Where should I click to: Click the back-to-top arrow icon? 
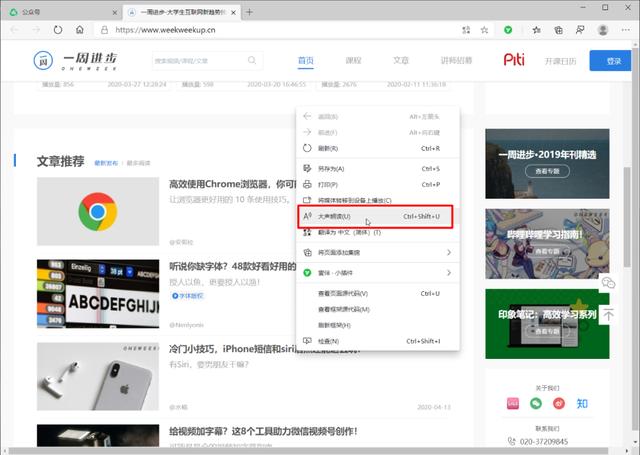[x=608, y=315]
